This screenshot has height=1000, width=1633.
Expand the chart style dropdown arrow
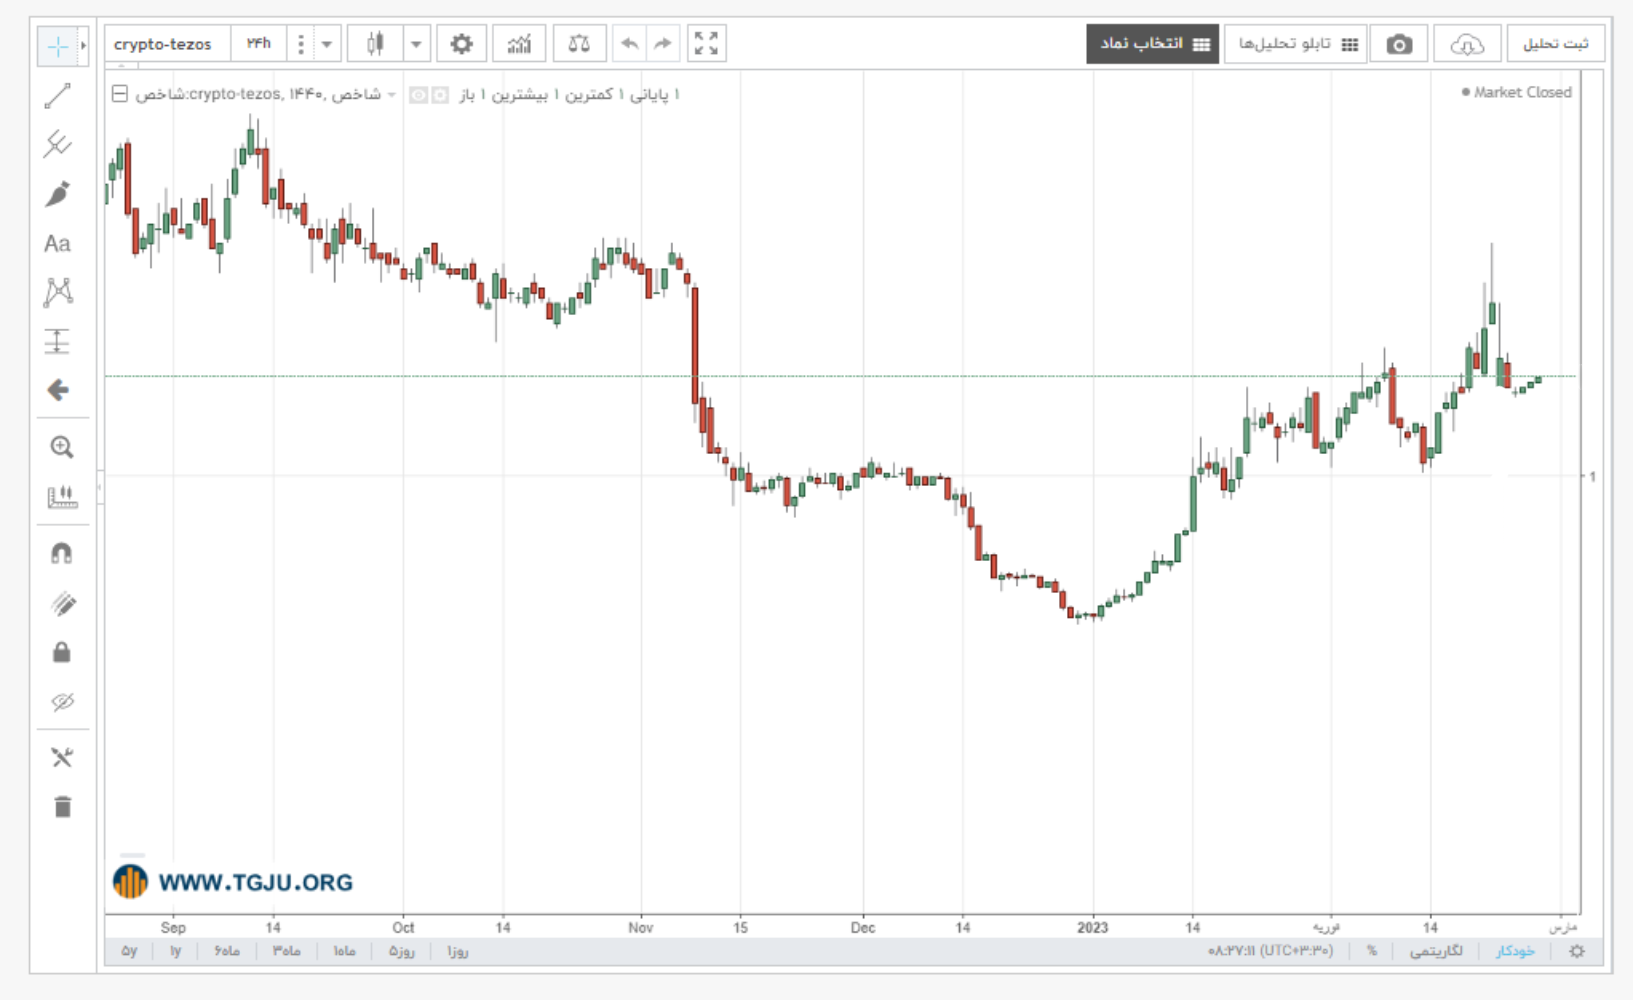416,44
